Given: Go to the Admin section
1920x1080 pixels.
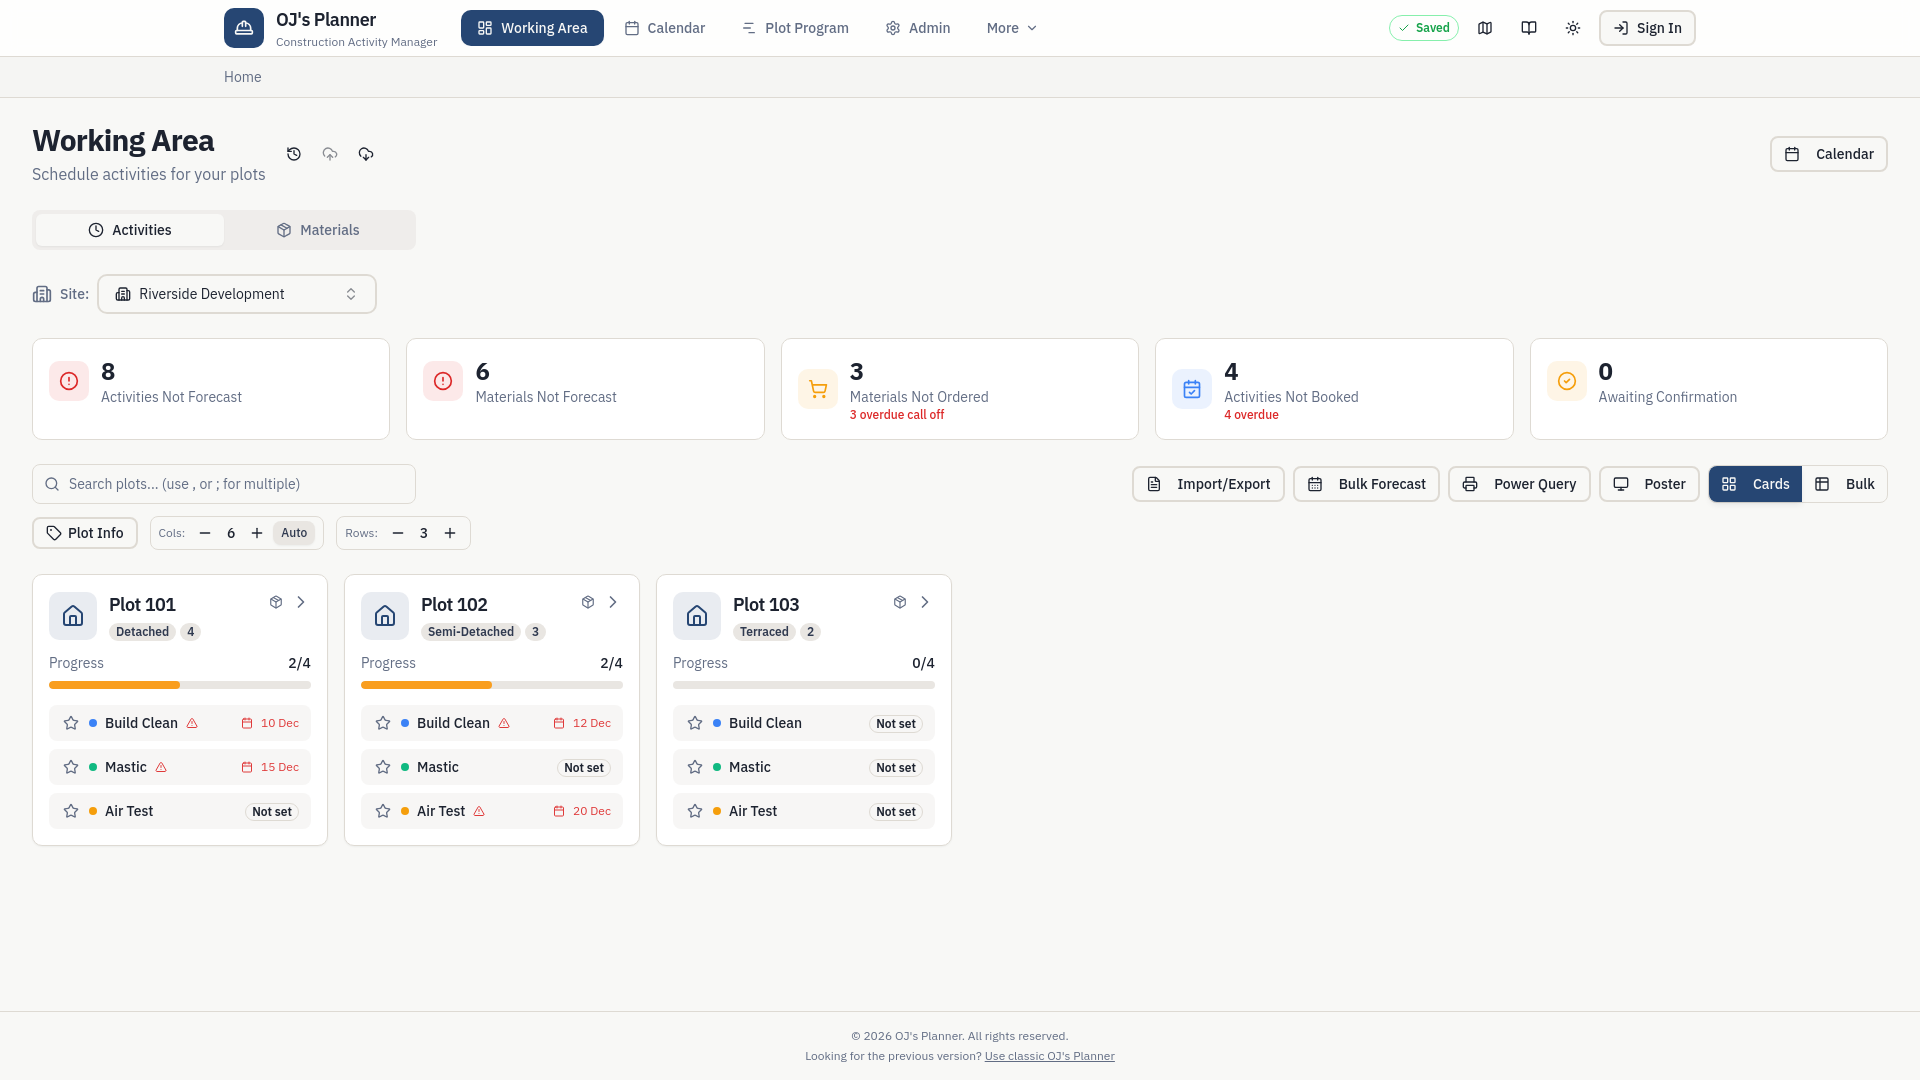Looking at the screenshot, I should coord(918,28).
